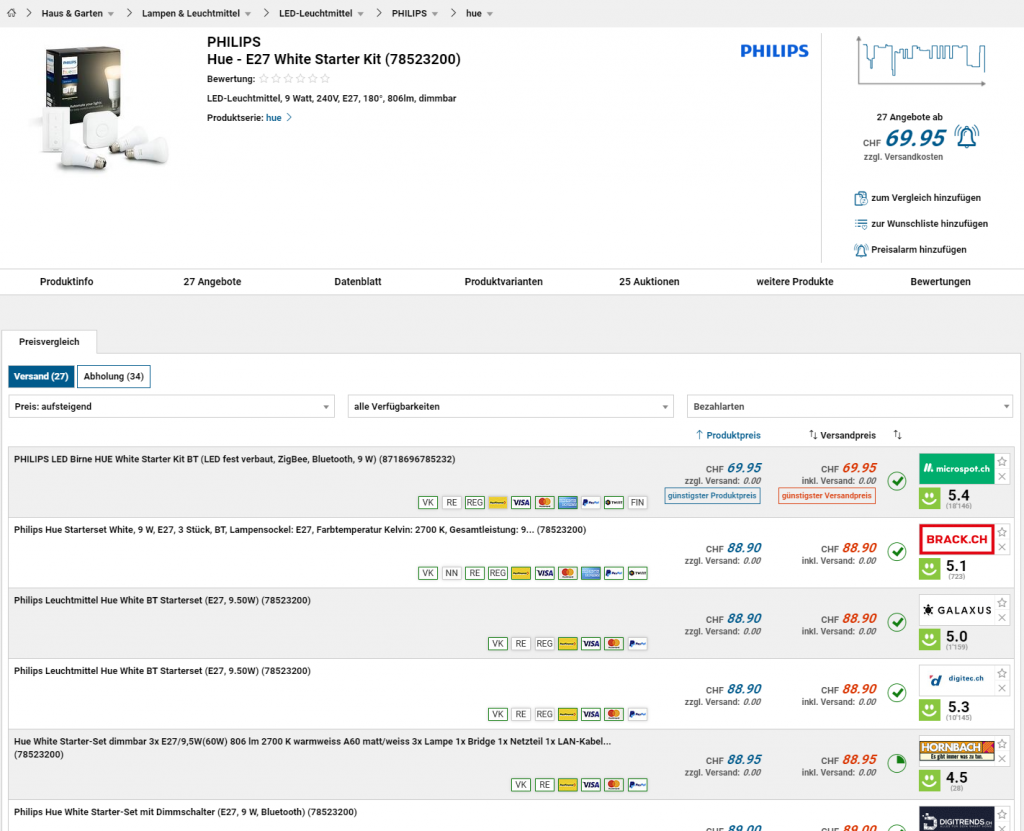This screenshot has height=831, width=1024.
Task: Go to the Datenblatt tab
Action: [357, 282]
